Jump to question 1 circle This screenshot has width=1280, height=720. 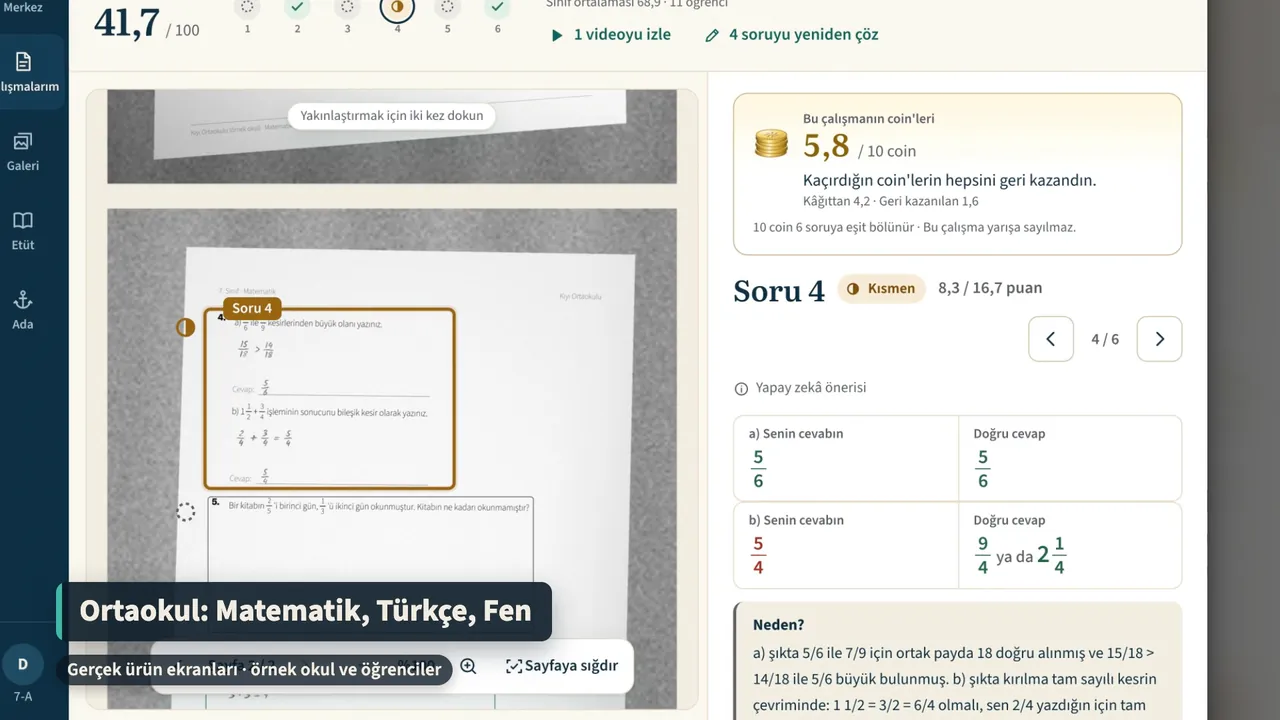(247, 8)
